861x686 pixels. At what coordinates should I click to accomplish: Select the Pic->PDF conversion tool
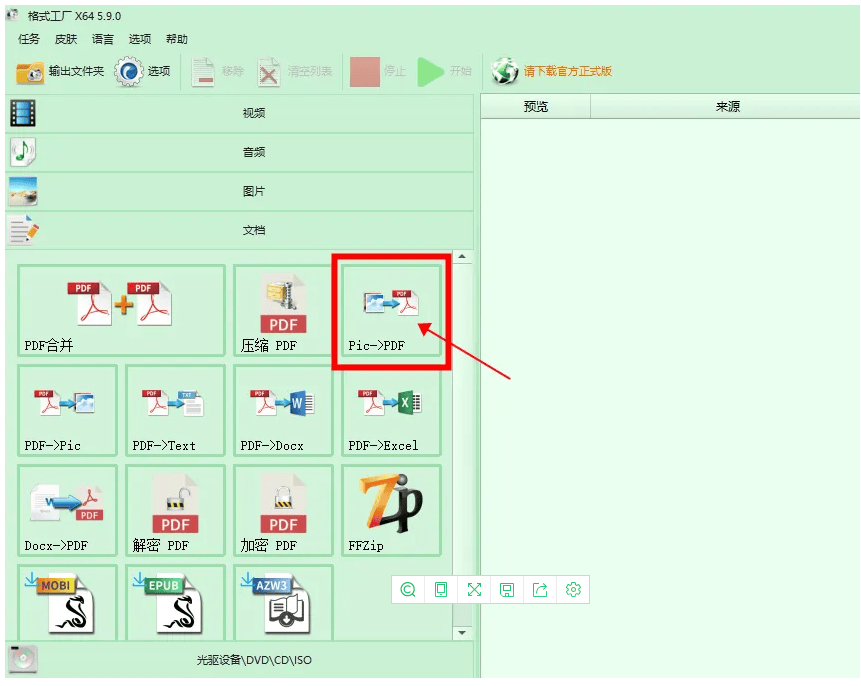[391, 311]
